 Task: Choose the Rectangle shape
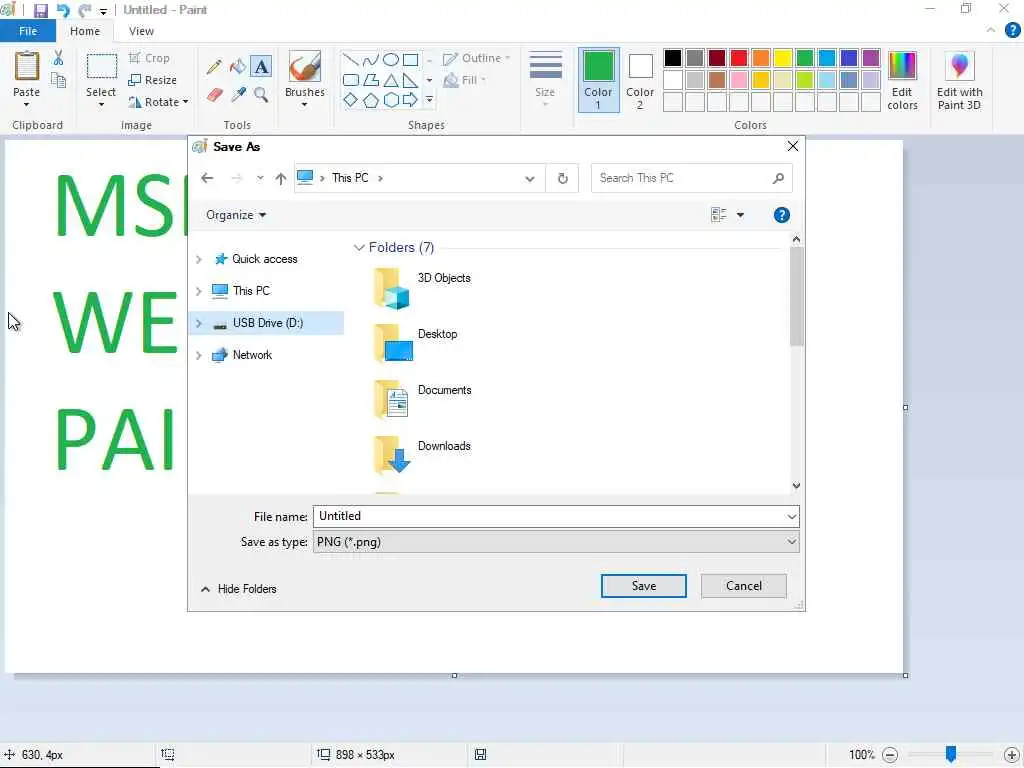[x=411, y=60]
